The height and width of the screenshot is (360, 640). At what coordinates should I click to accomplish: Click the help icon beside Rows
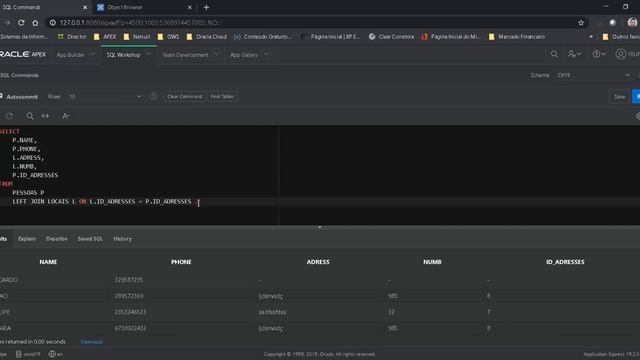pyautogui.click(x=153, y=96)
